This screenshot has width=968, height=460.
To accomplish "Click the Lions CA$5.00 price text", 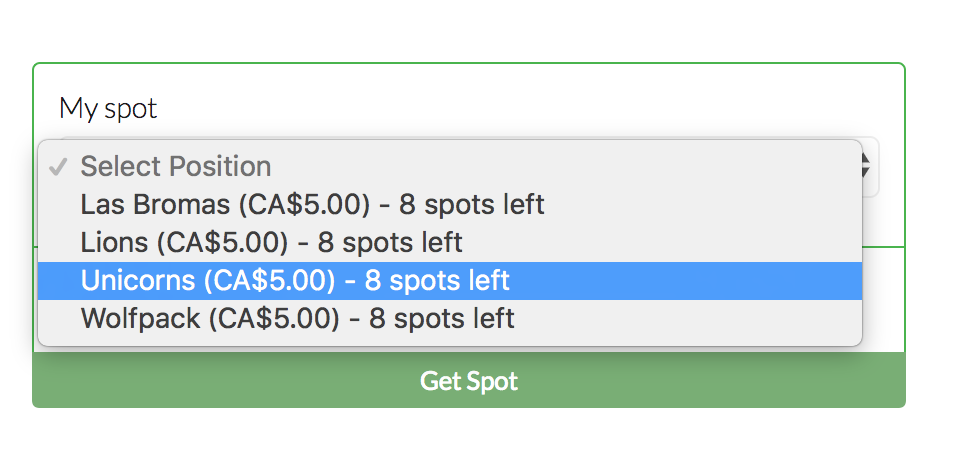I will pos(229,243).
